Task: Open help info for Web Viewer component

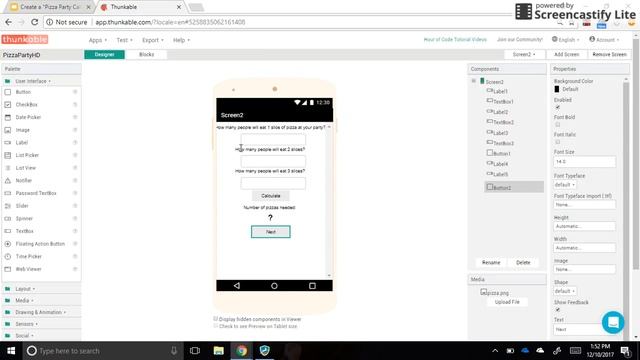Action: (x=75, y=269)
